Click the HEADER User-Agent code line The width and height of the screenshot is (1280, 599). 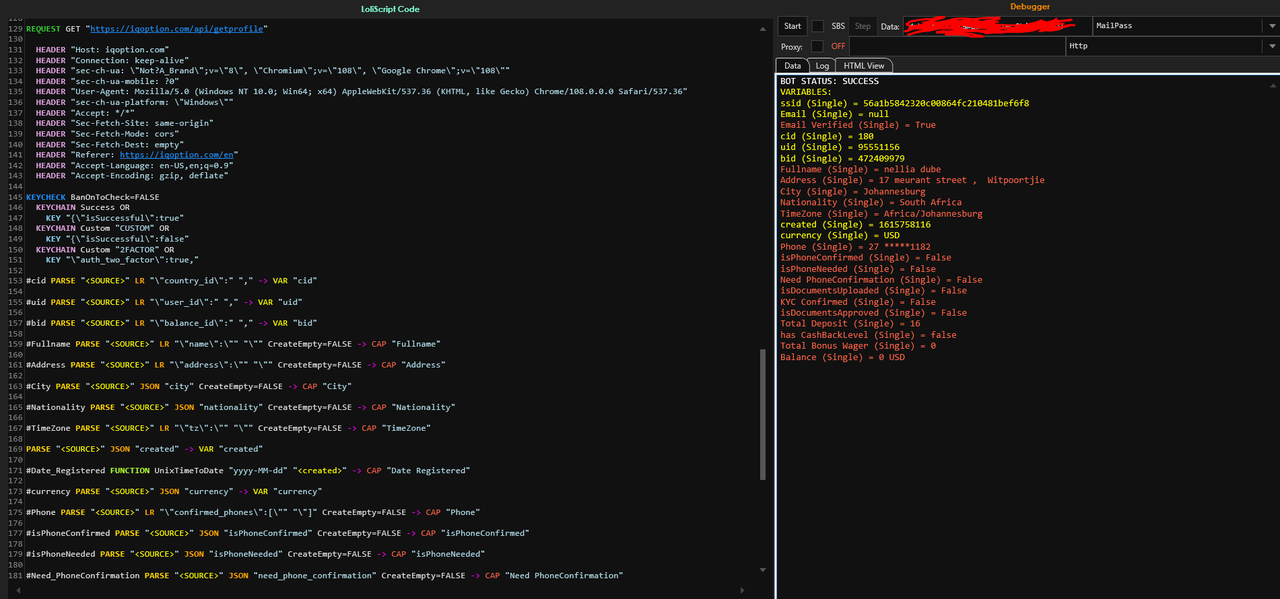[x=361, y=92]
